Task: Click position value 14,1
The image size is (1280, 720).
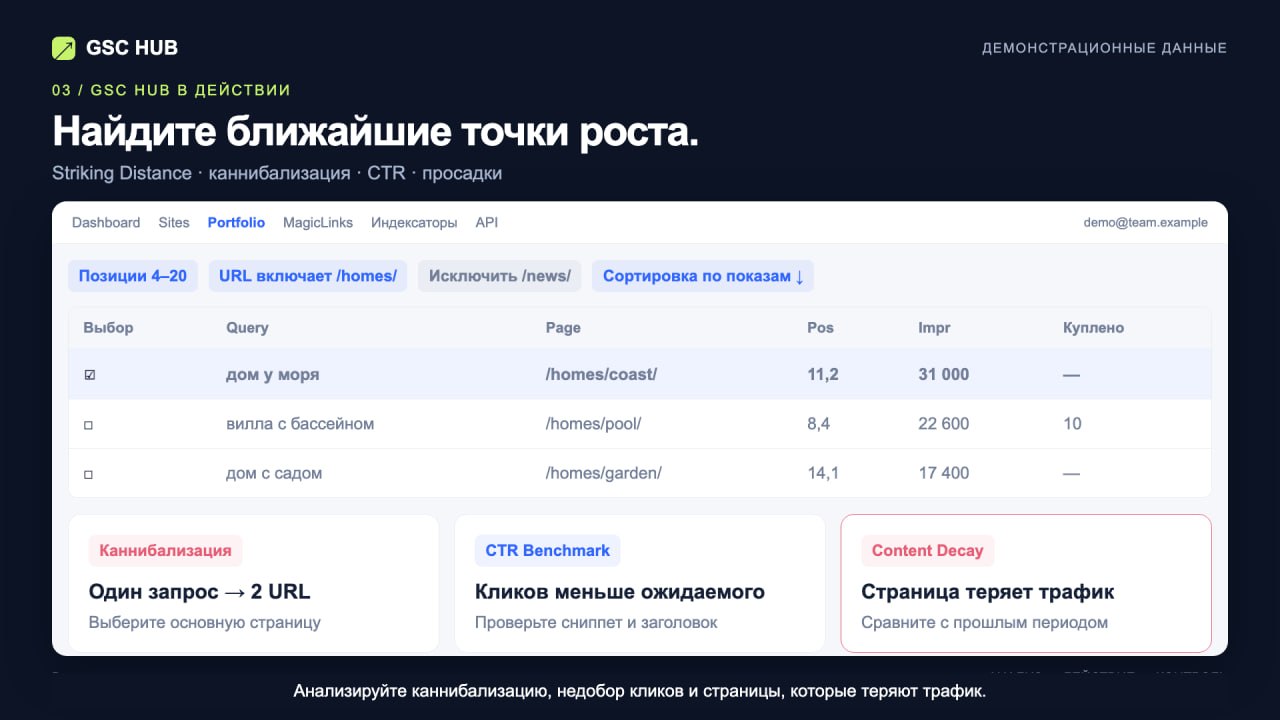Action: point(823,473)
